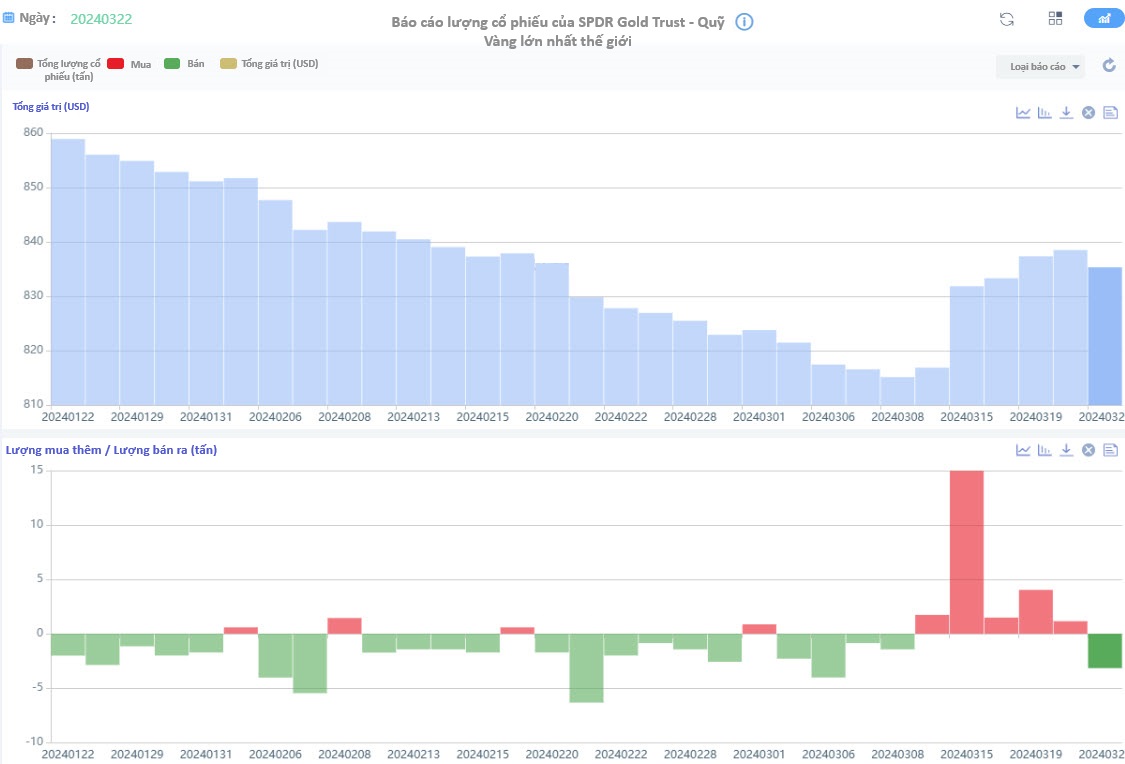Viewport: 1125px width, 764px height.
Task: Click the blue chart mode button
Action: [1104, 19]
